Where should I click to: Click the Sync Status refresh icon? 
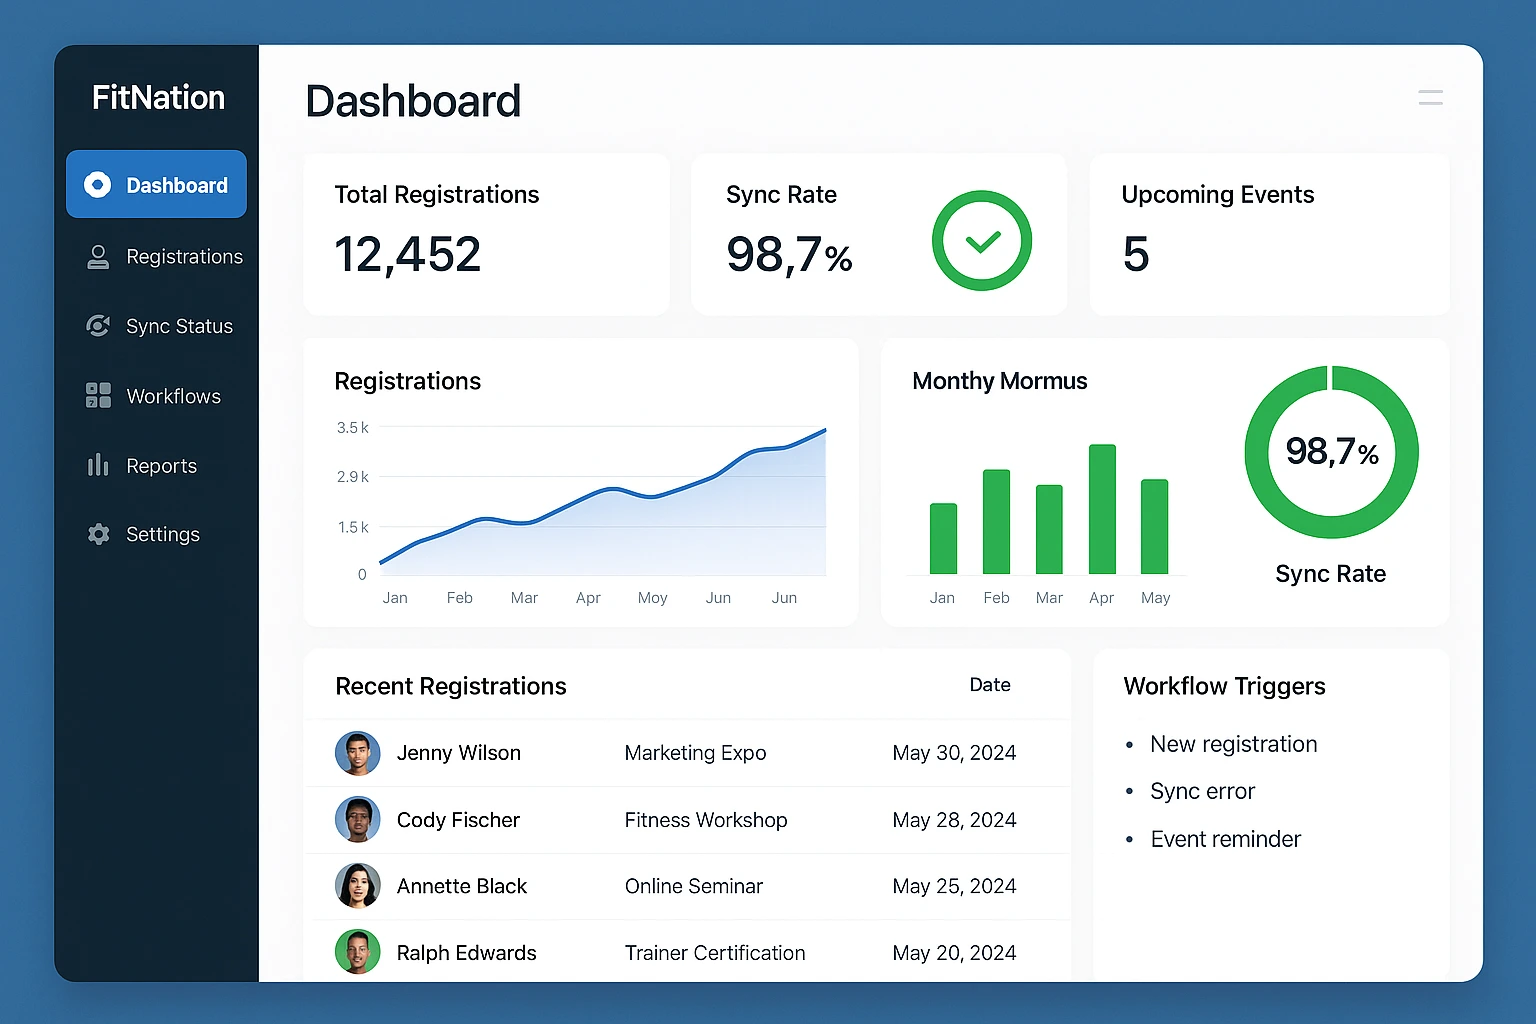(x=98, y=326)
